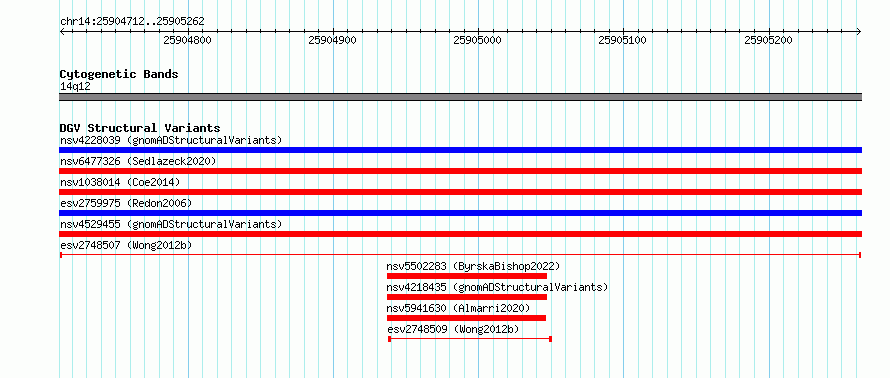The image size is (890, 378).
Task: Select the red bar under nsv6477326
Action: tap(460, 171)
